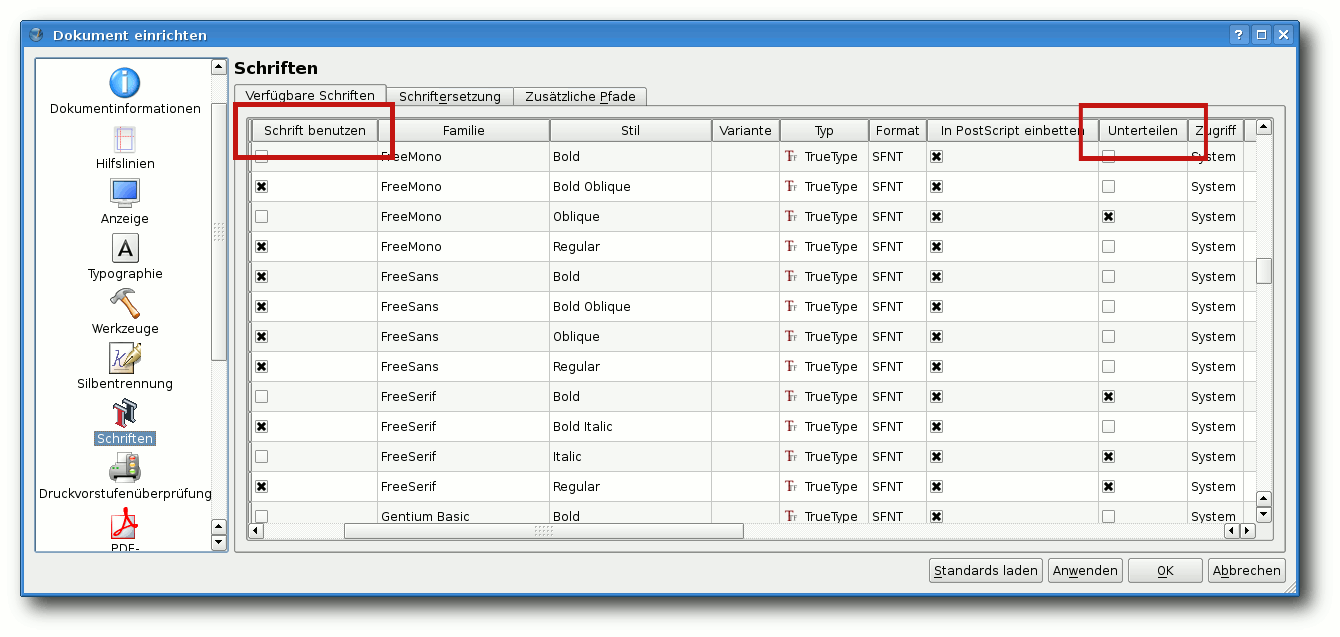Select the Werkzeuge hammer icon
Image resolution: width=1340 pixels, height=637 pixels.
[125, 303]
